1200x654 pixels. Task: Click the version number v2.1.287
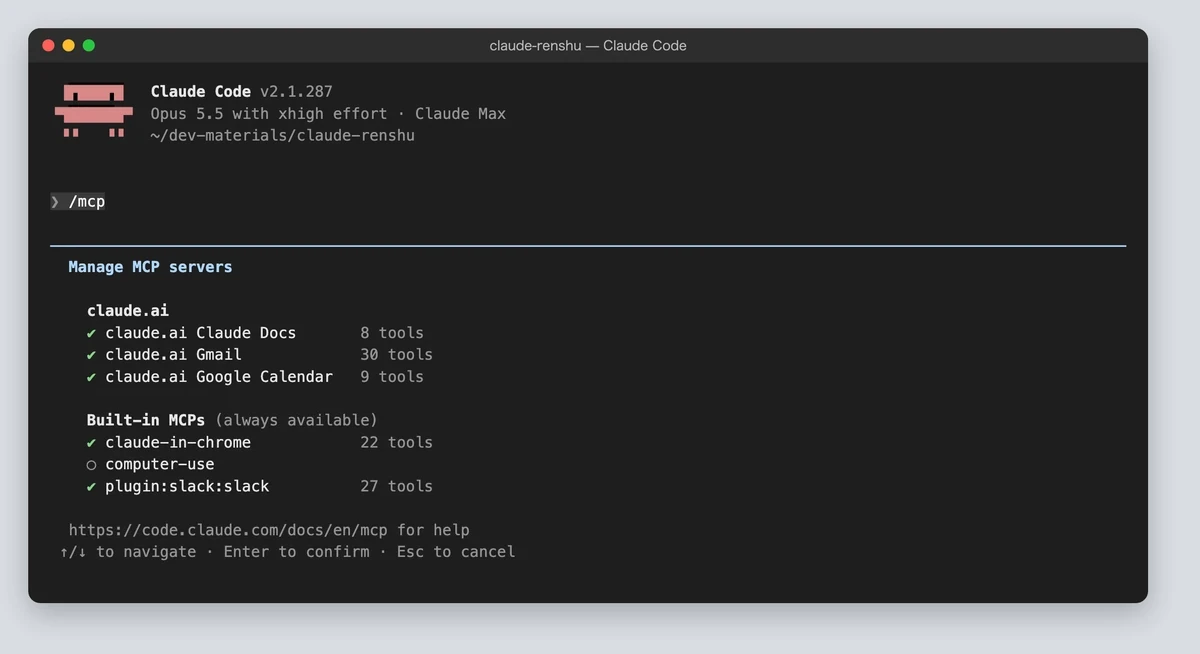pos(296,92)
